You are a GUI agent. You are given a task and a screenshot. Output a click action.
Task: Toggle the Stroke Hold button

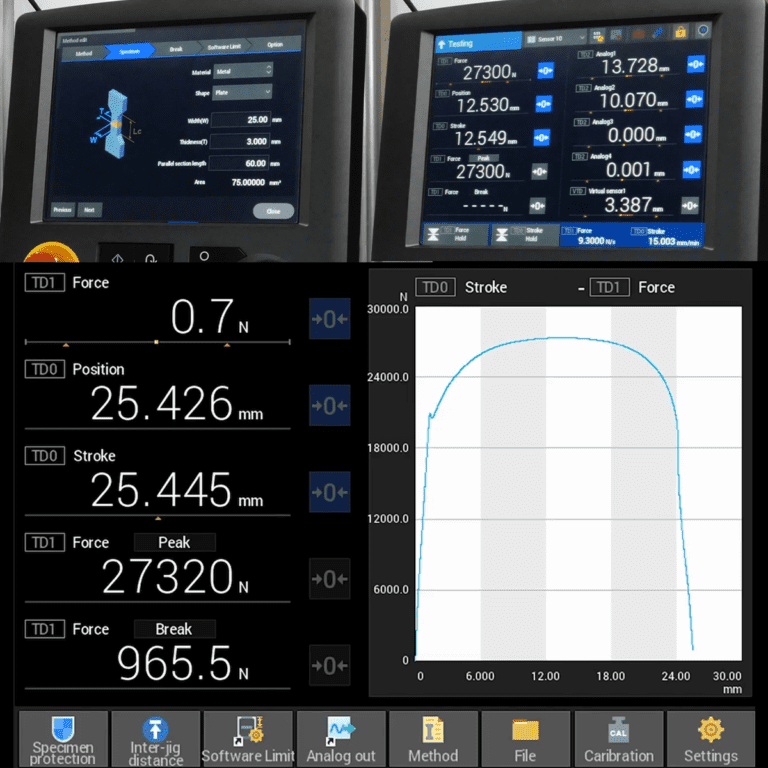(x=526, y=235)
